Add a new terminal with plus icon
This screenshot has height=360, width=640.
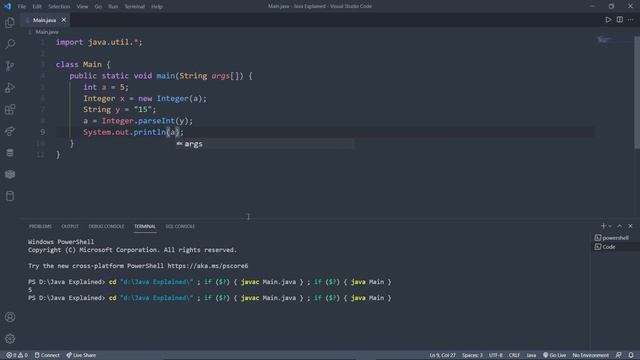point(603,226)
